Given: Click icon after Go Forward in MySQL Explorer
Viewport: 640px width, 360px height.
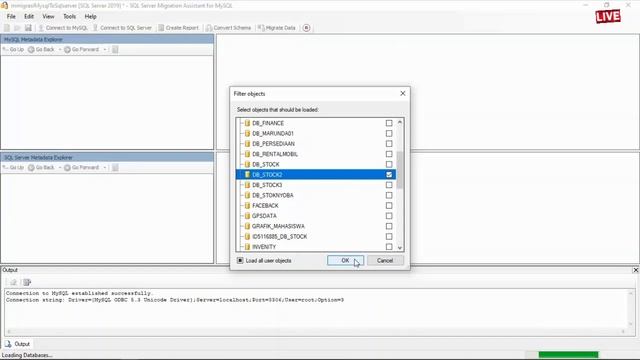Looking at the screenshot, I should click(x=116, y=49).
